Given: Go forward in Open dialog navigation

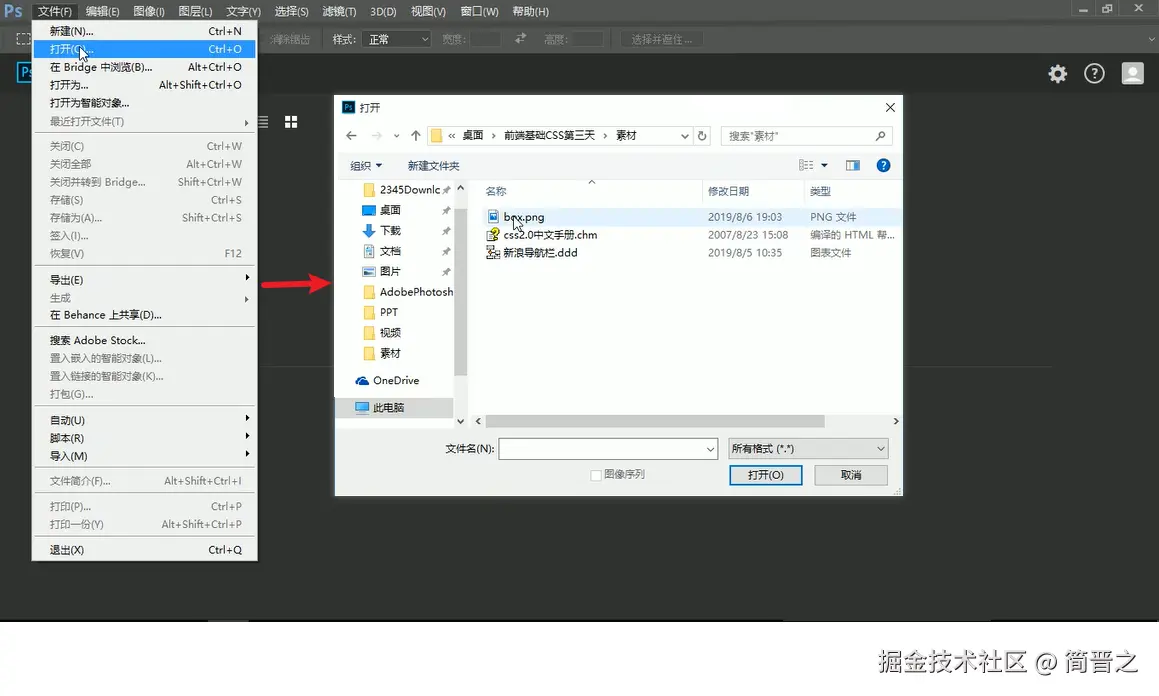Looking at the screenshot, I should coord(376,136).
